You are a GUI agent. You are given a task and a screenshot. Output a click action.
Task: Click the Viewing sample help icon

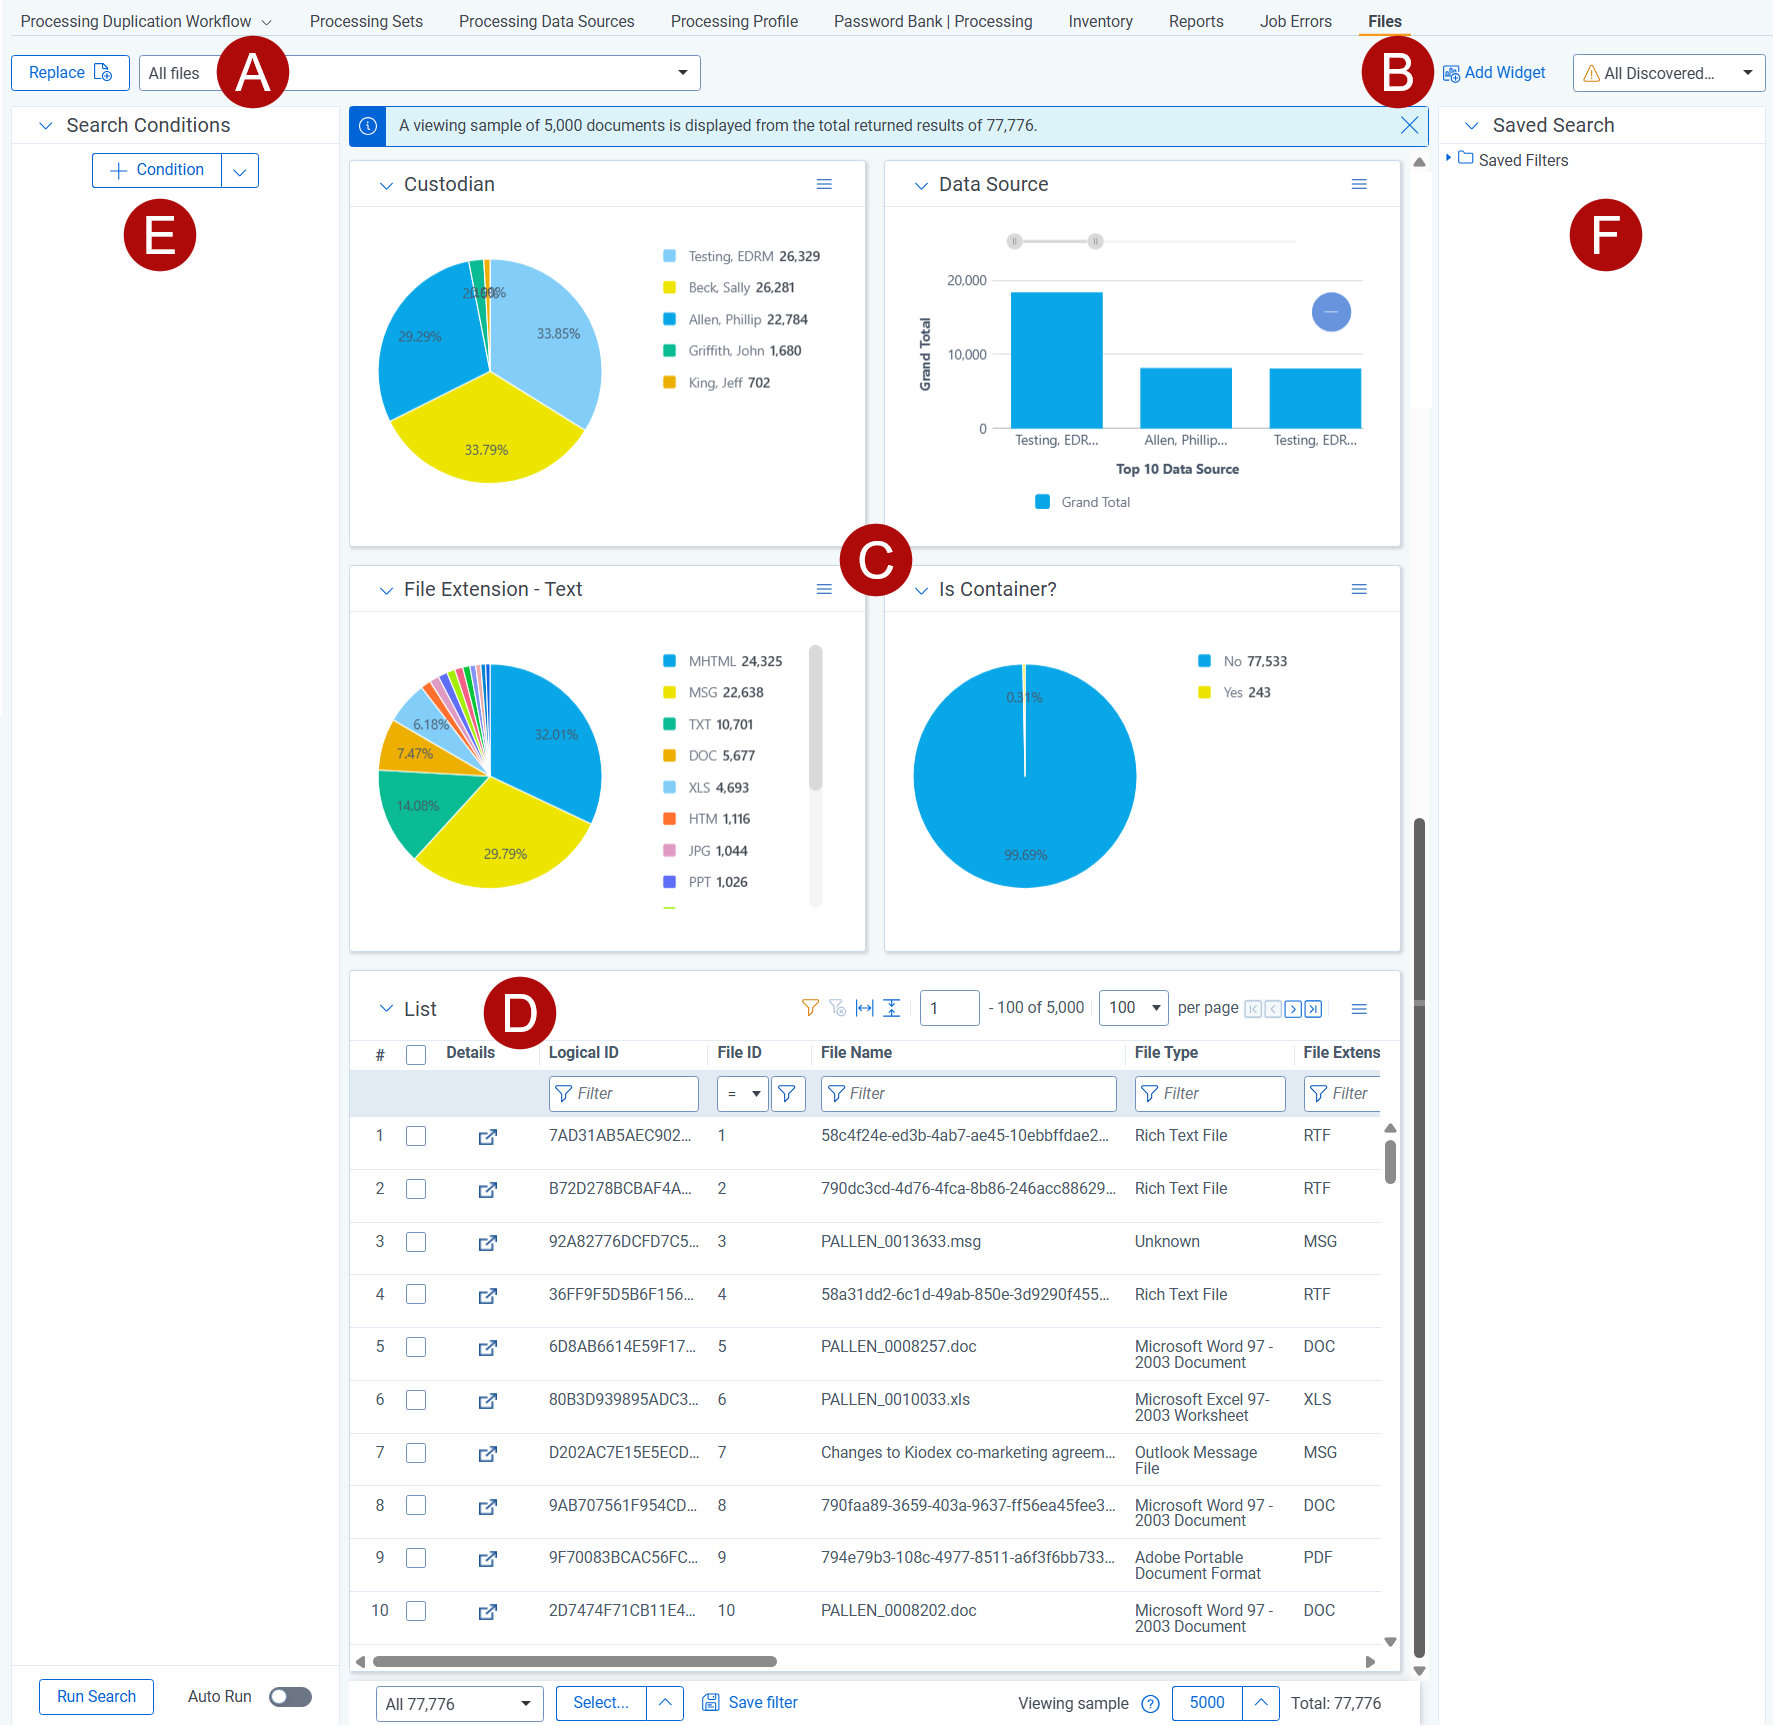pos(1150,1704)
